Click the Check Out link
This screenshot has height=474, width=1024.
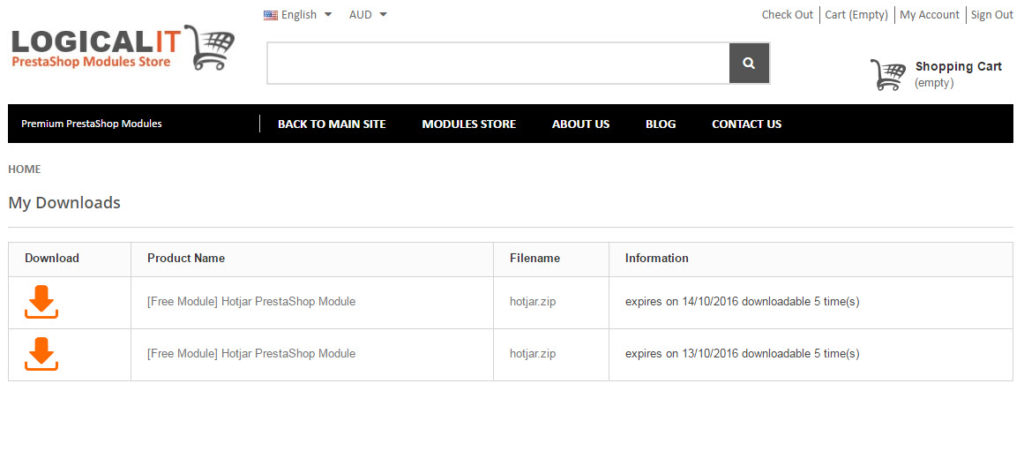pos(787,15)
